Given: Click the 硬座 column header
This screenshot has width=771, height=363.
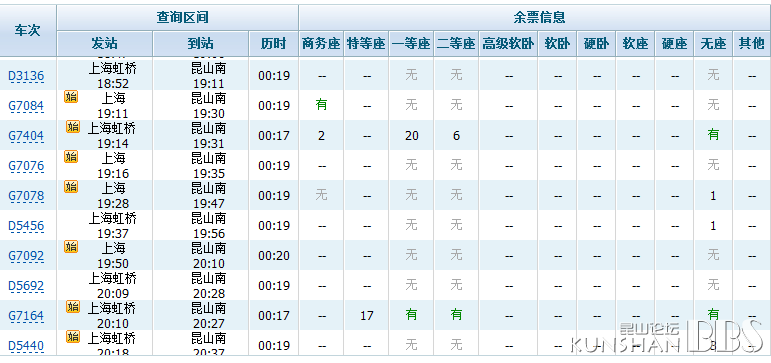Looking at the screenshot, I should click(x=675, y=44).
